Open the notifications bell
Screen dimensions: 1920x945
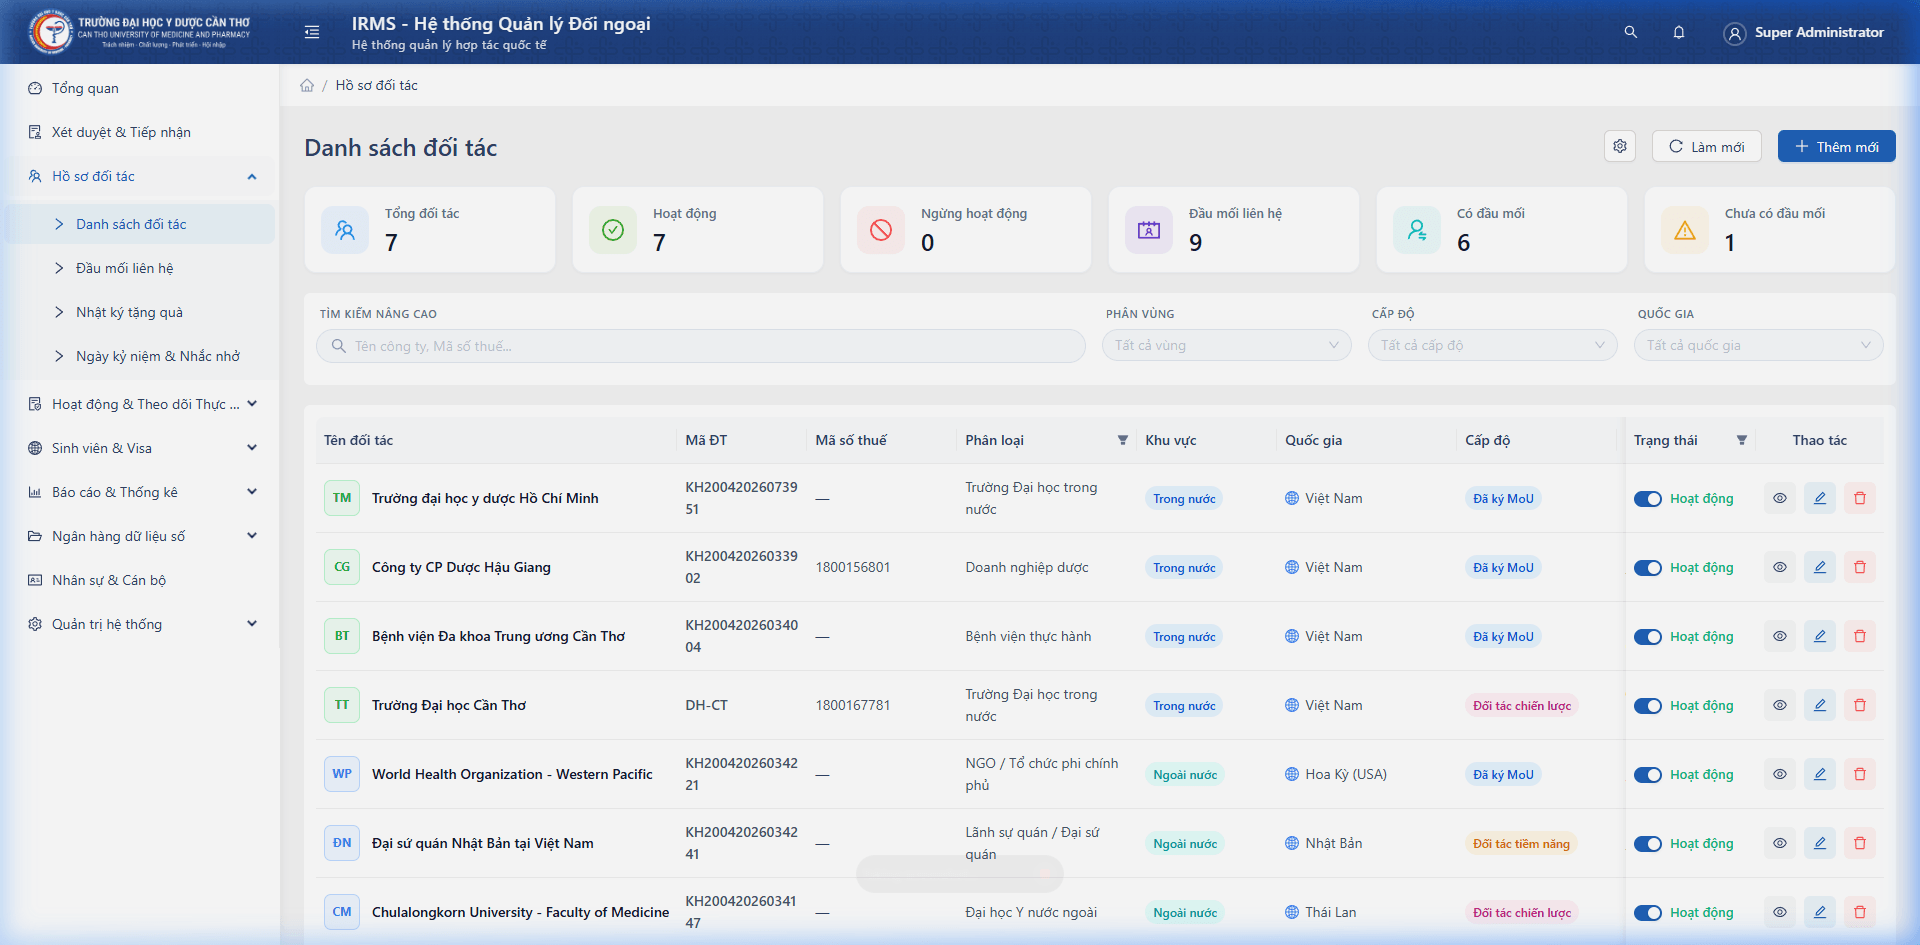point(1679,32)
